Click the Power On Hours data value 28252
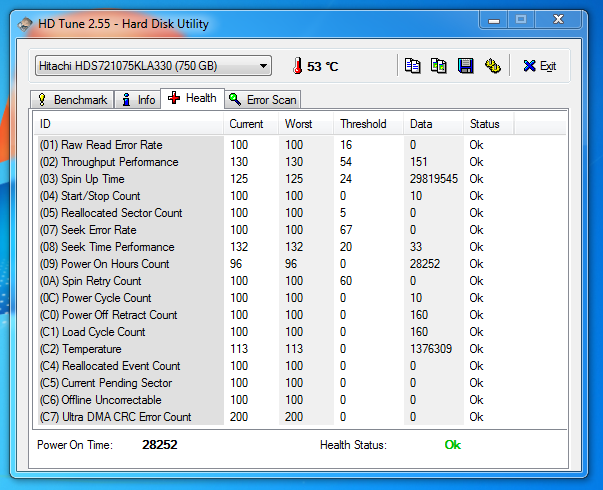Viewport: 603px width, 490px height. click(425, 264)
